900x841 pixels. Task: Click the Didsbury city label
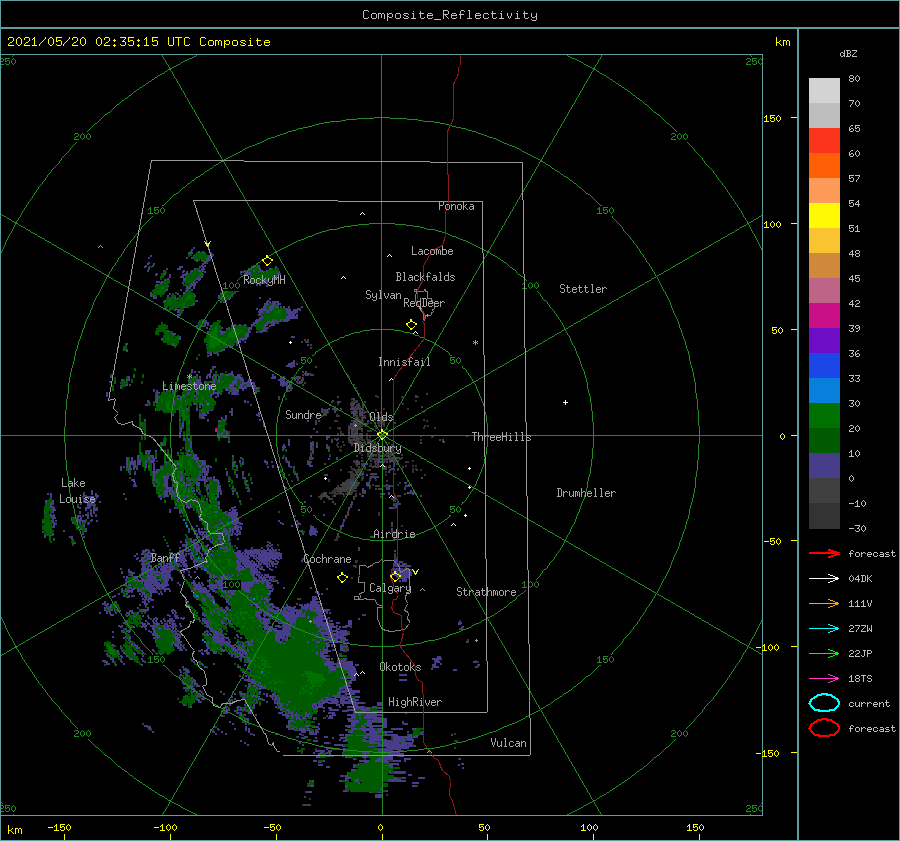(378, 448)
